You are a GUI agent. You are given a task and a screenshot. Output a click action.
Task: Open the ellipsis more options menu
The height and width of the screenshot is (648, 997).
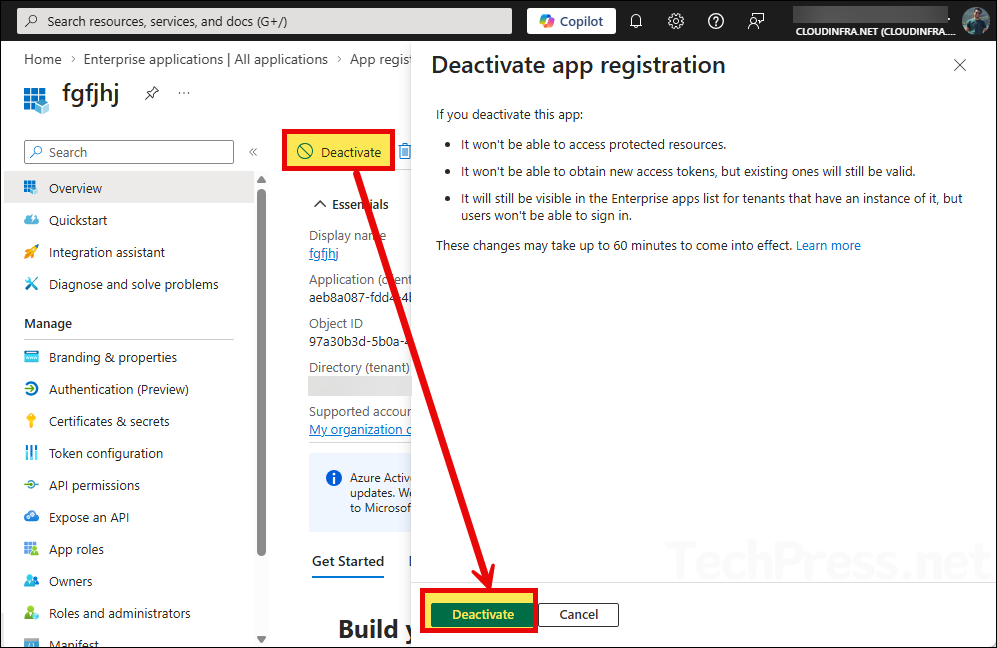(x=183, y=93)
